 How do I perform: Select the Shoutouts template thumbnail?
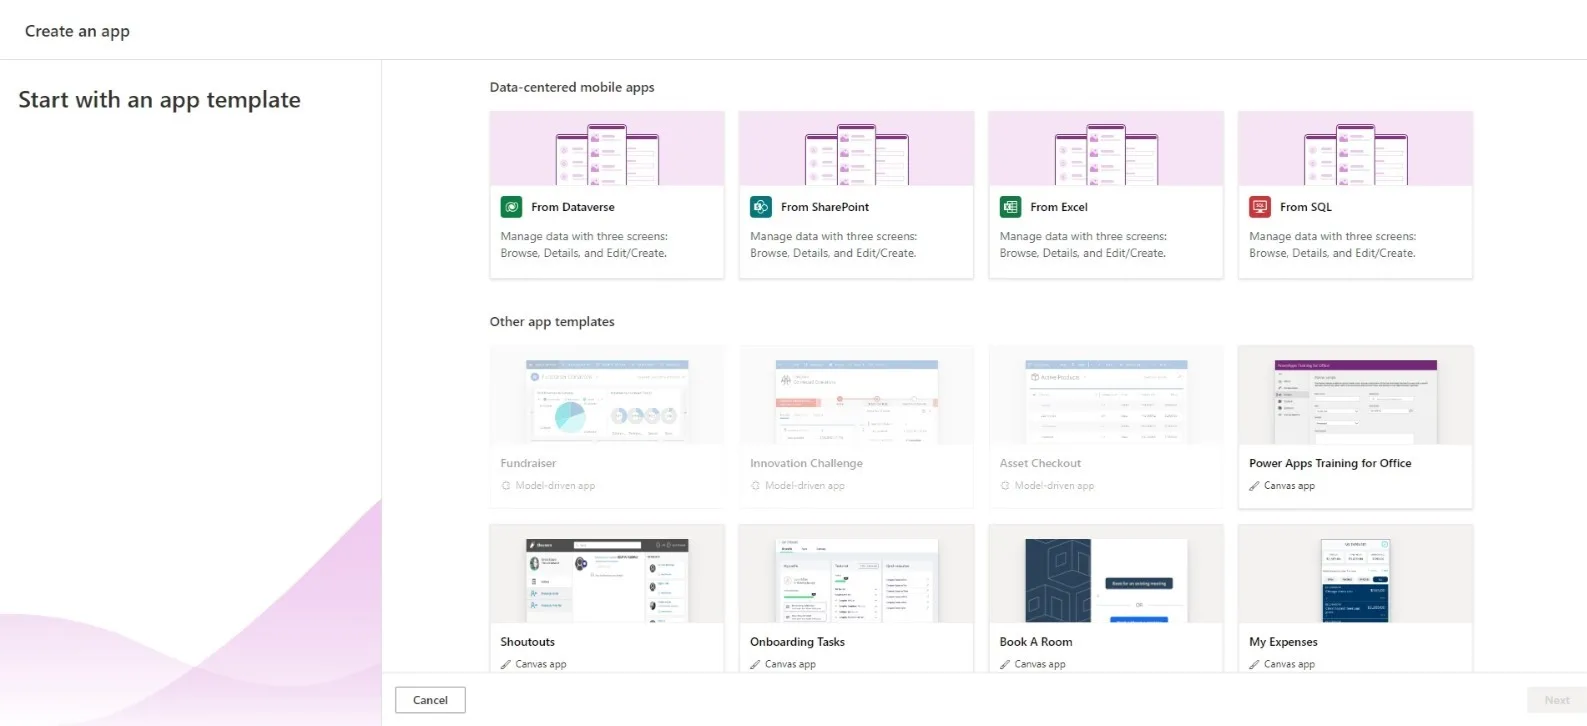(x=607, y=574)
